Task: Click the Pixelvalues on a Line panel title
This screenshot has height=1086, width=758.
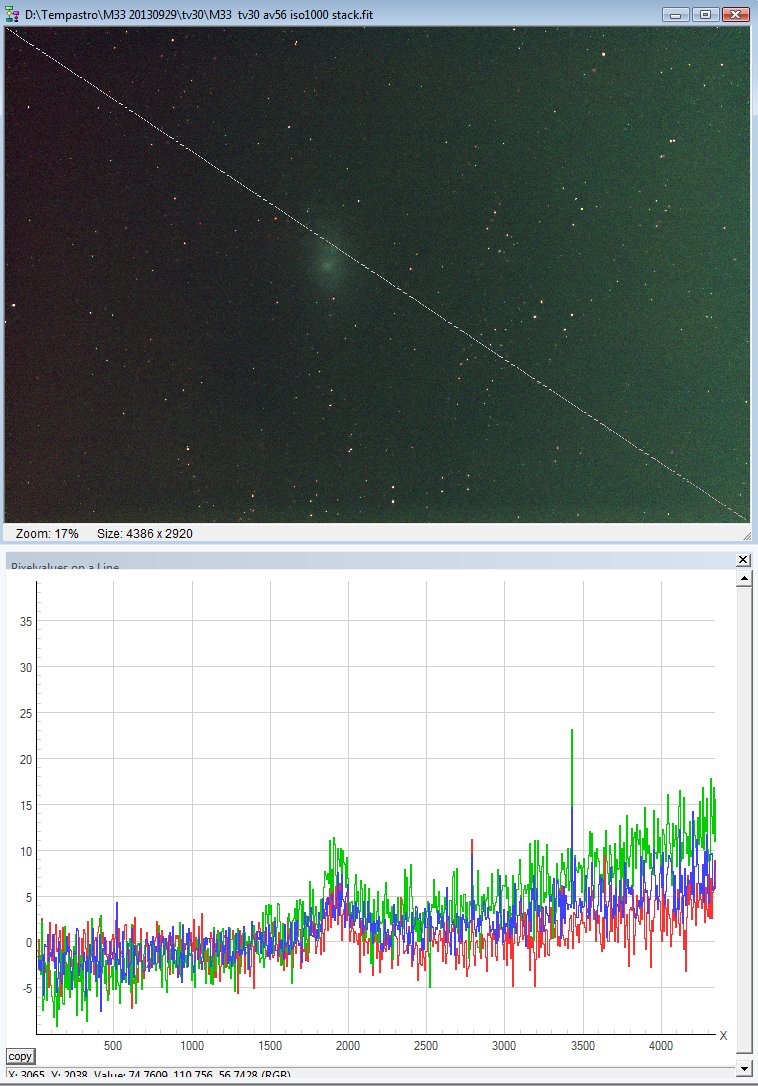Action: (65, 566)
